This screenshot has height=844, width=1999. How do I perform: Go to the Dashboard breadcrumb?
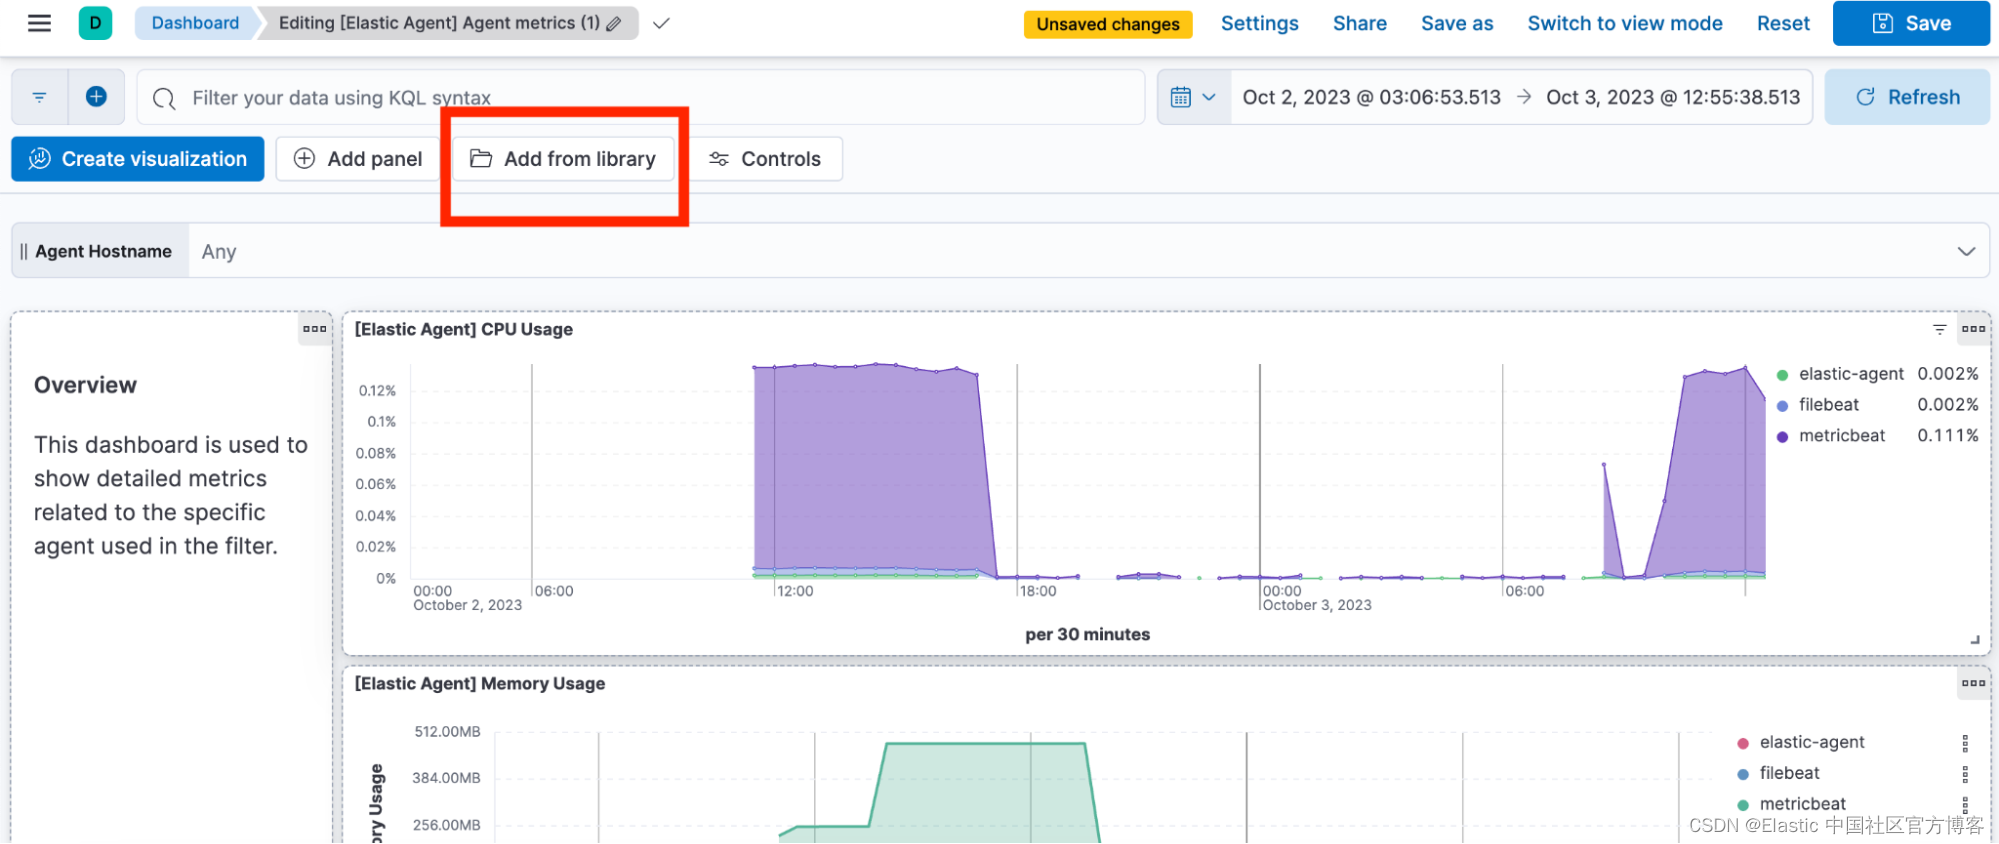pyautogui.click(x=195, y=23)
